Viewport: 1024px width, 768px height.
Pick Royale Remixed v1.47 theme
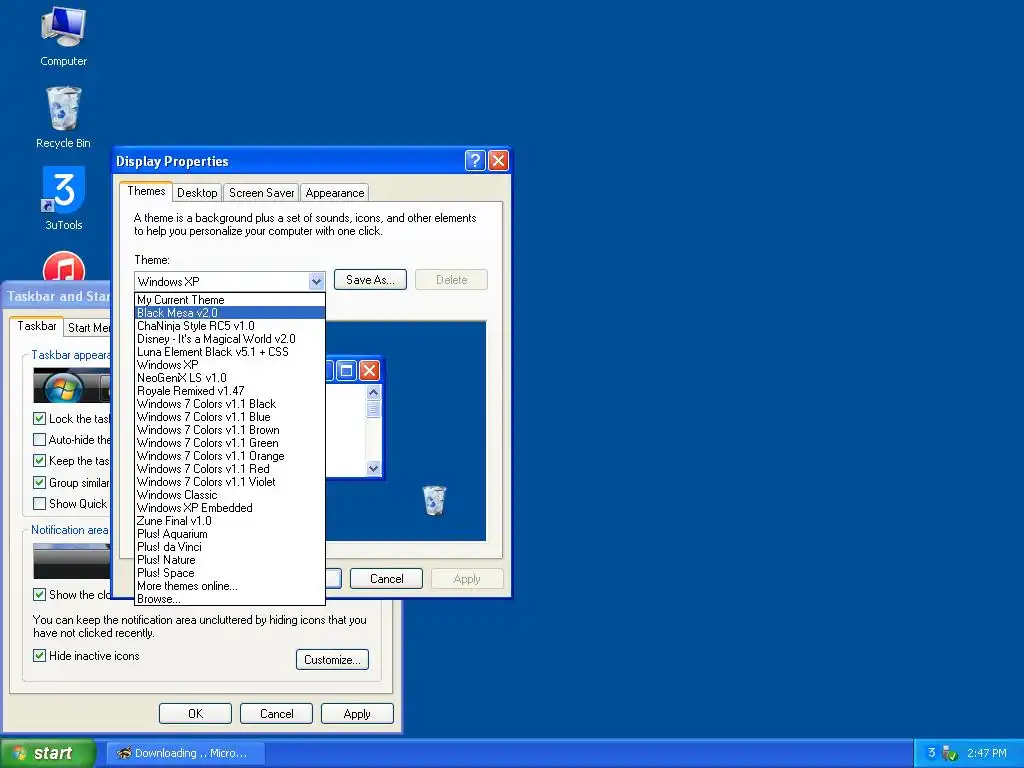(230, 391)
